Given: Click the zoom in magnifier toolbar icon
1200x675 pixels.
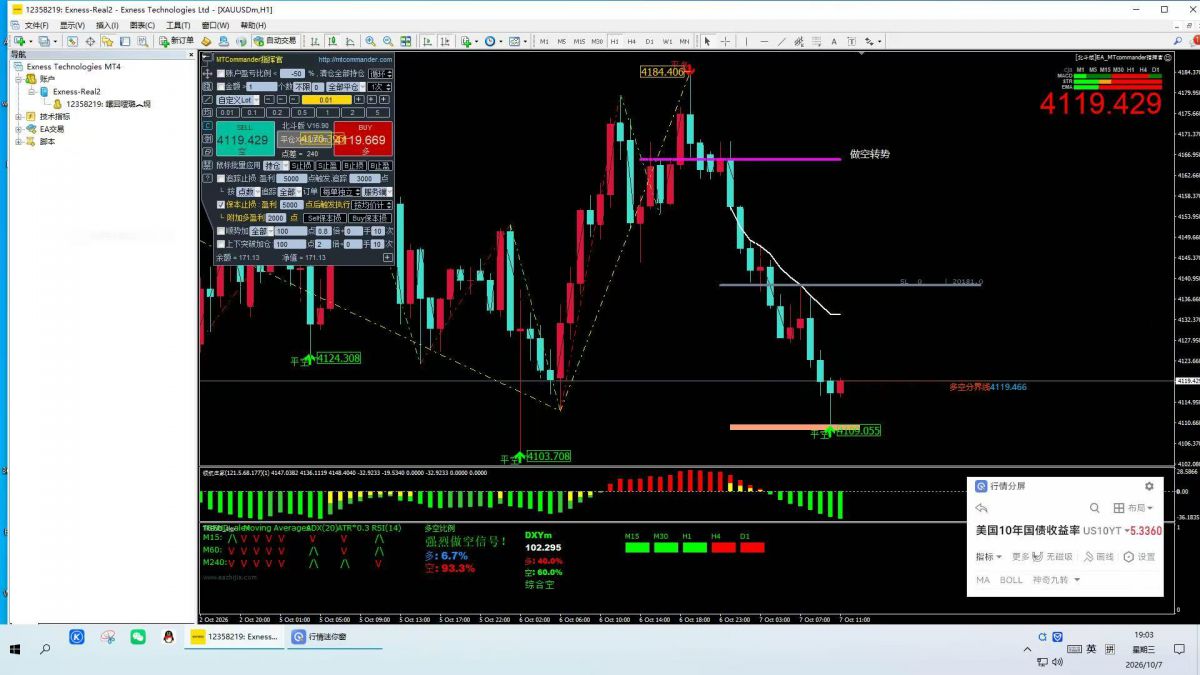Looking at the screenshot, I should click(370, 41).
